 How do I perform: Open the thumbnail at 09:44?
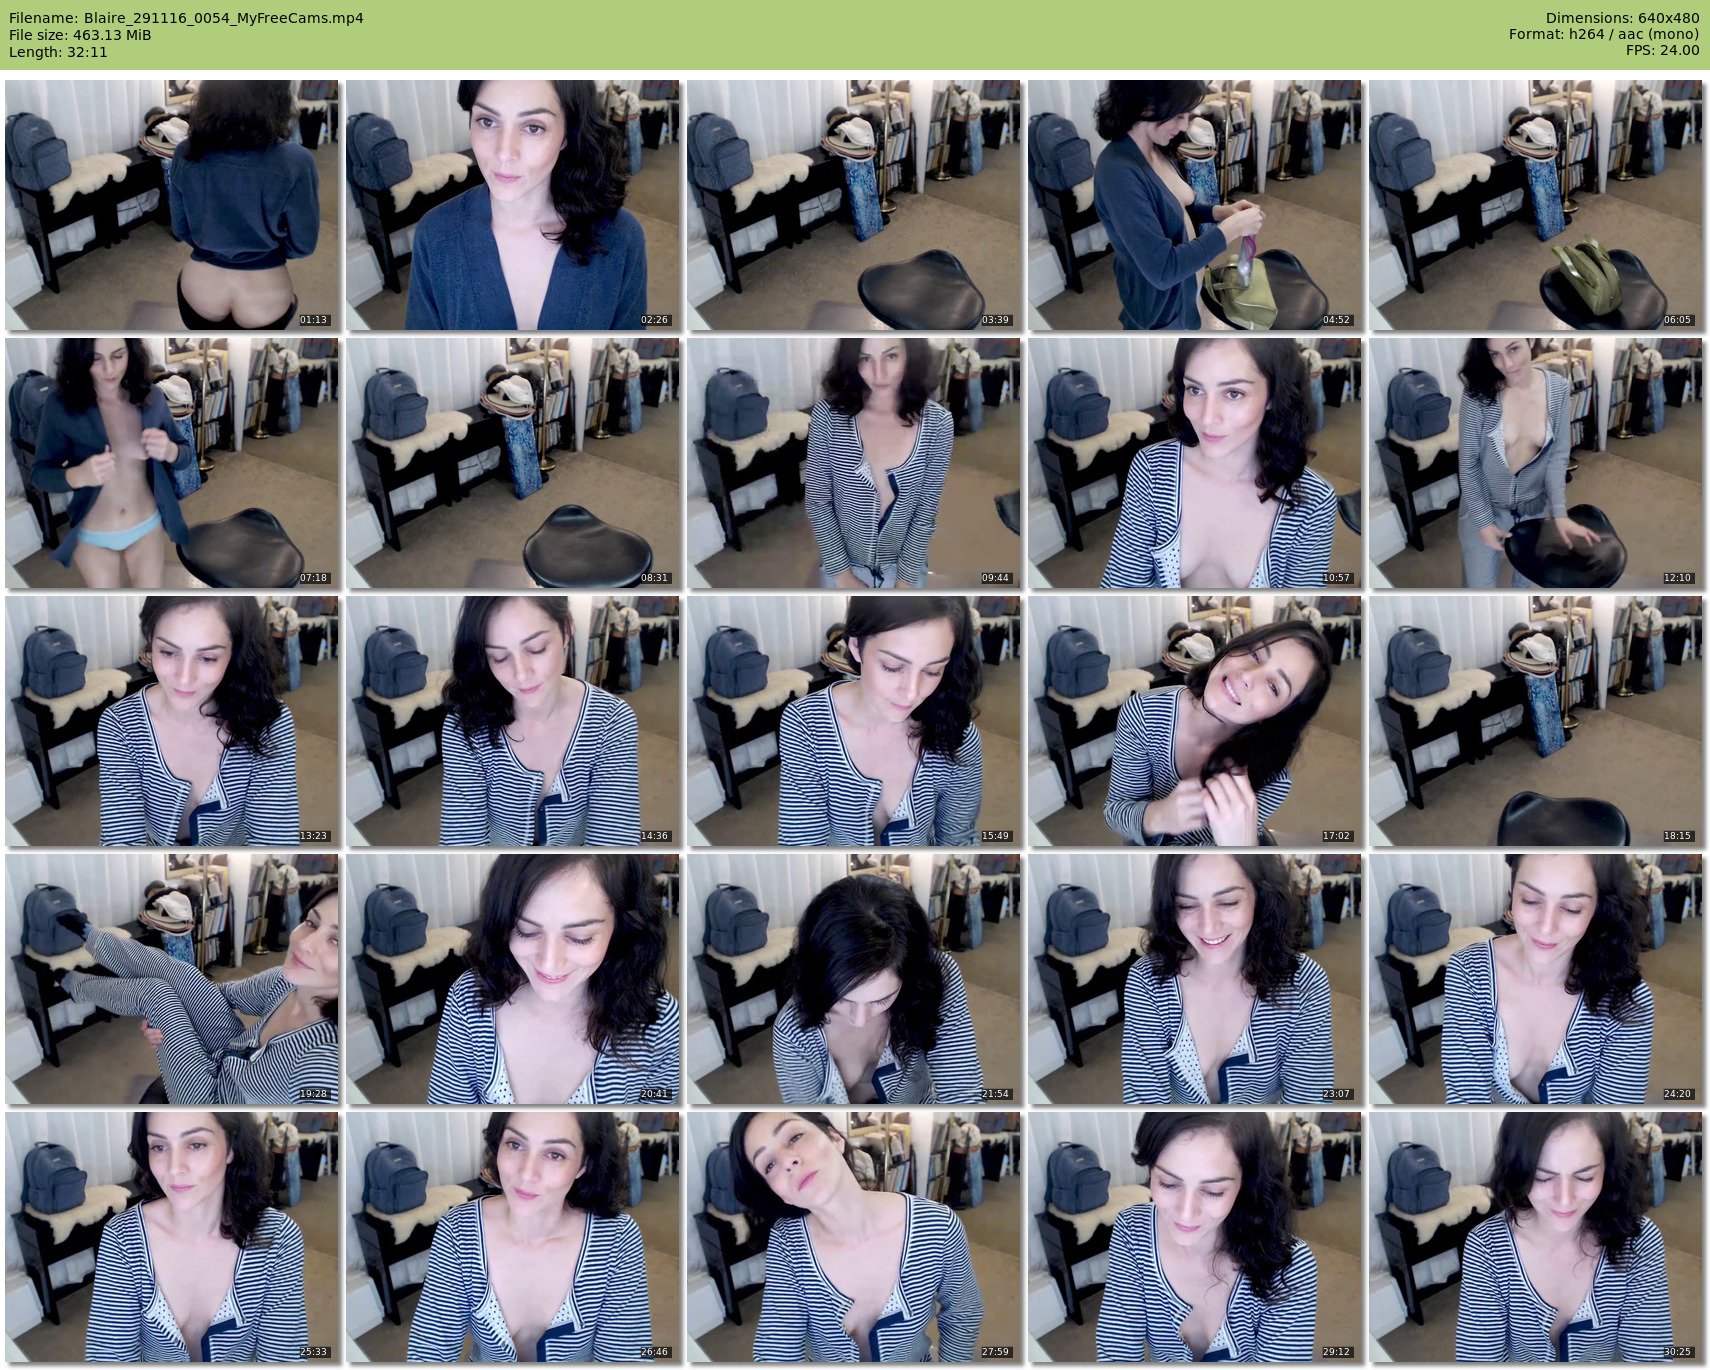coord(854,463)
